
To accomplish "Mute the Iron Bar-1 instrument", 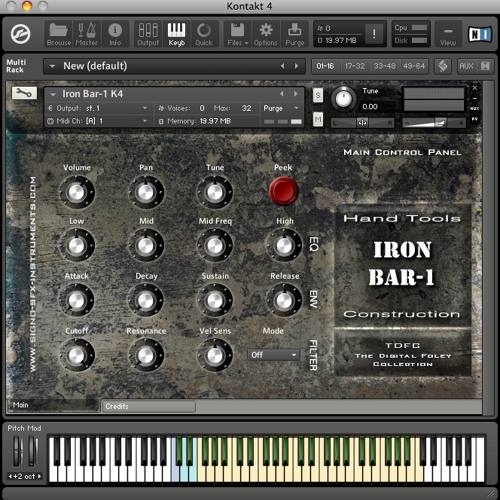I will [x=318, y=119].
